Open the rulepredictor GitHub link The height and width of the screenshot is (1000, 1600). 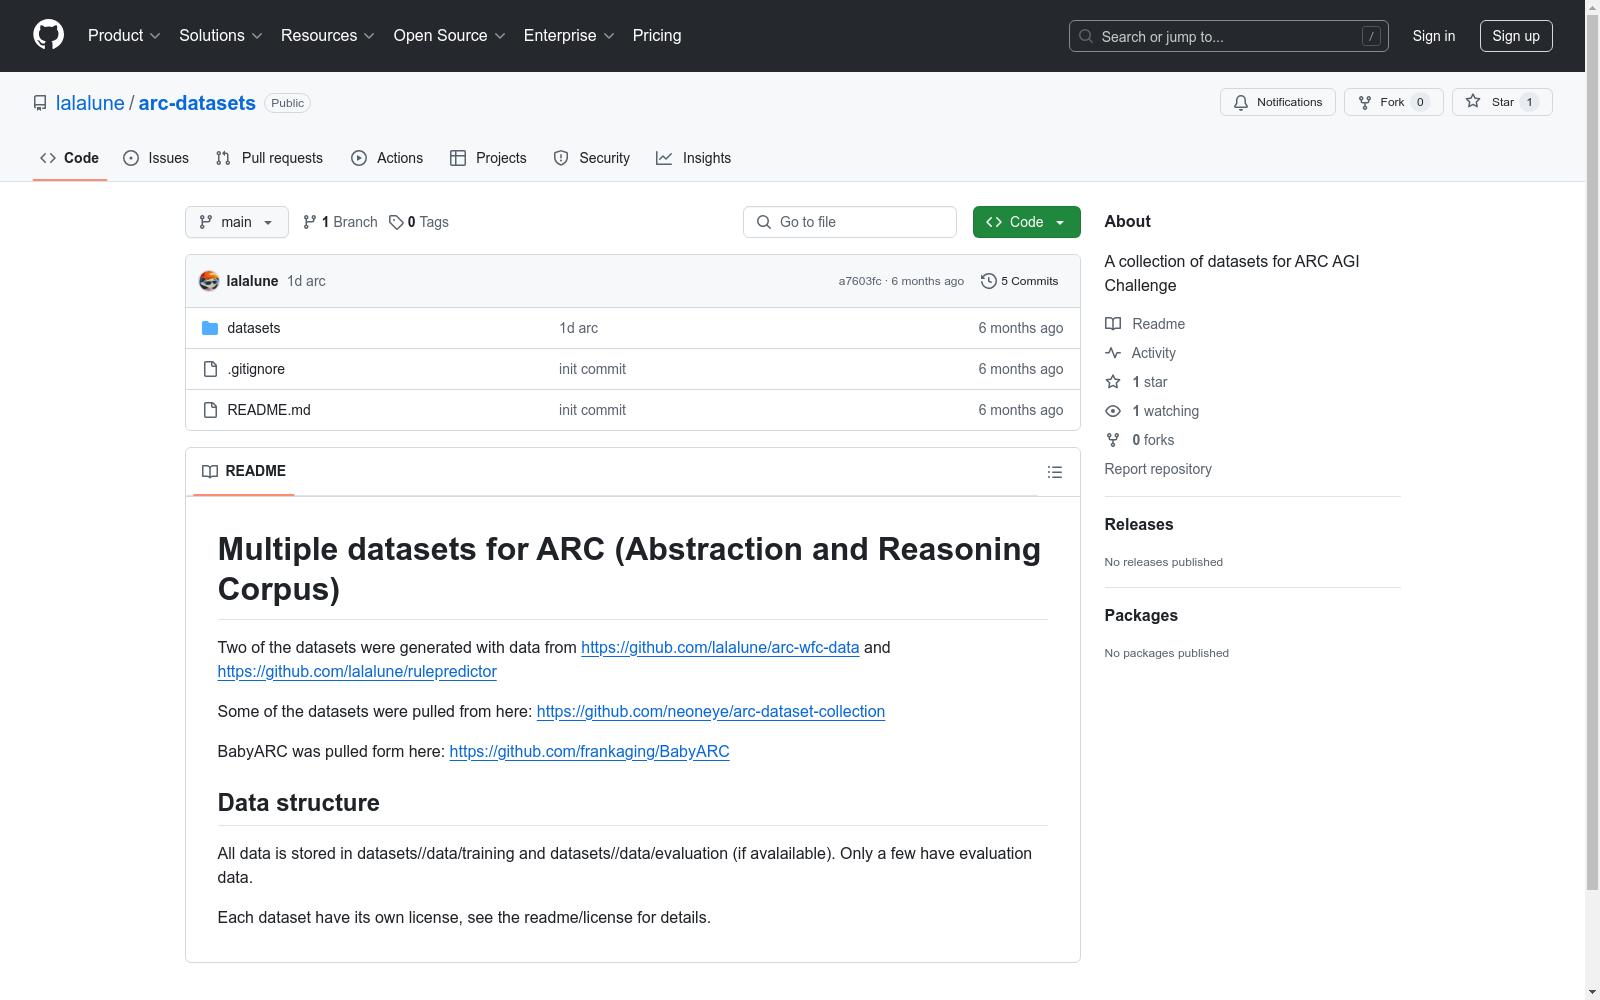click(x=357, y=671)
